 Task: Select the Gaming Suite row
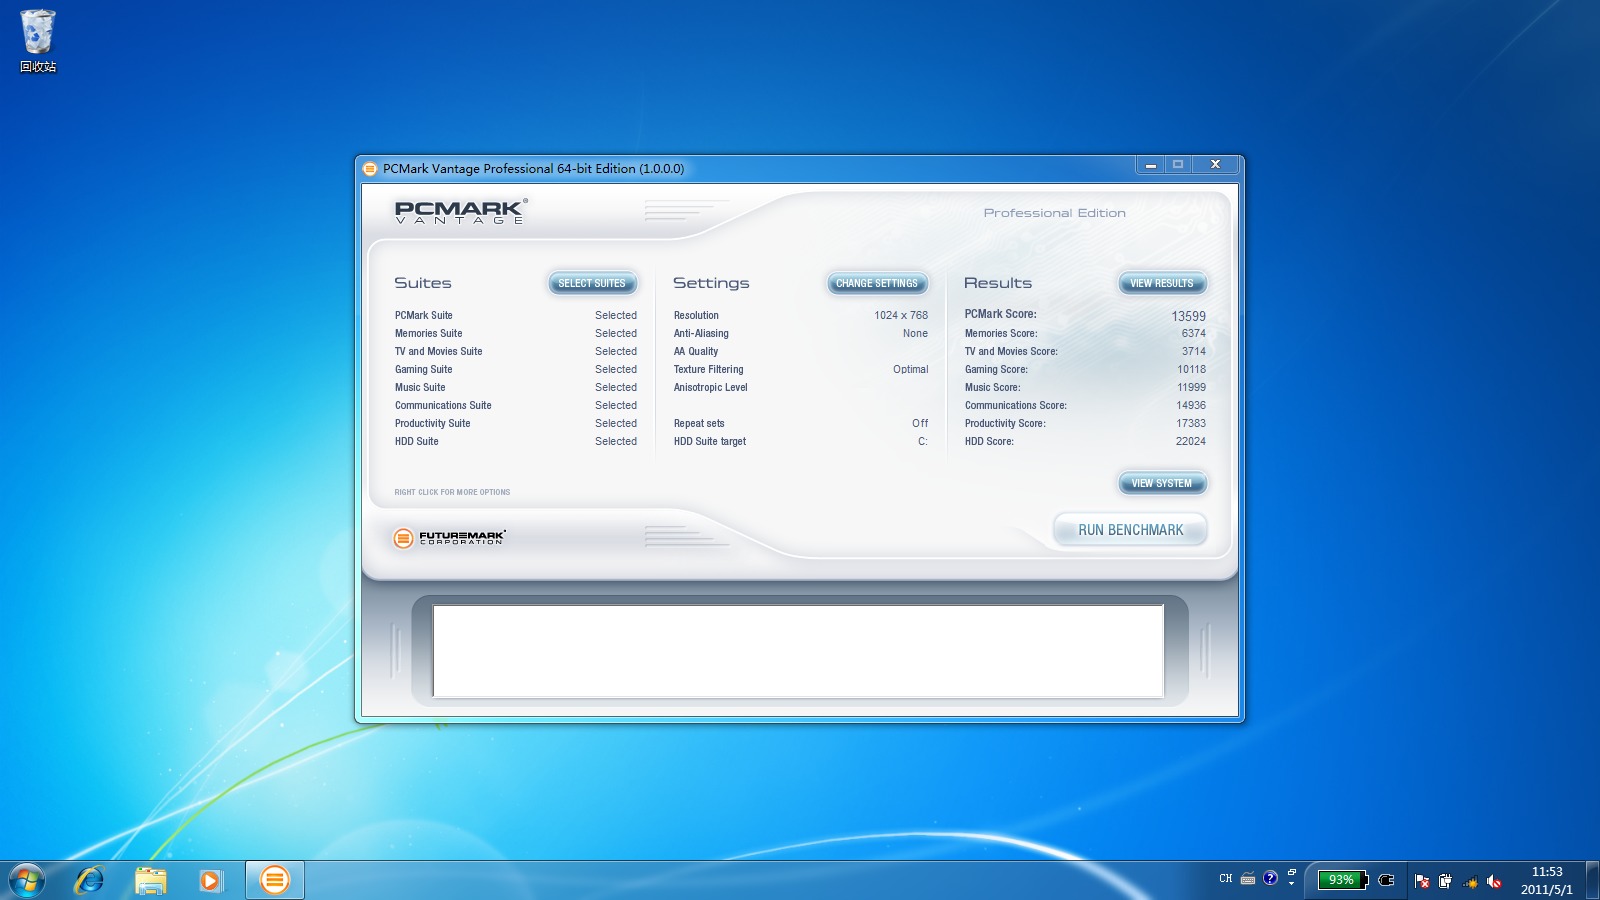pos(516,369)
